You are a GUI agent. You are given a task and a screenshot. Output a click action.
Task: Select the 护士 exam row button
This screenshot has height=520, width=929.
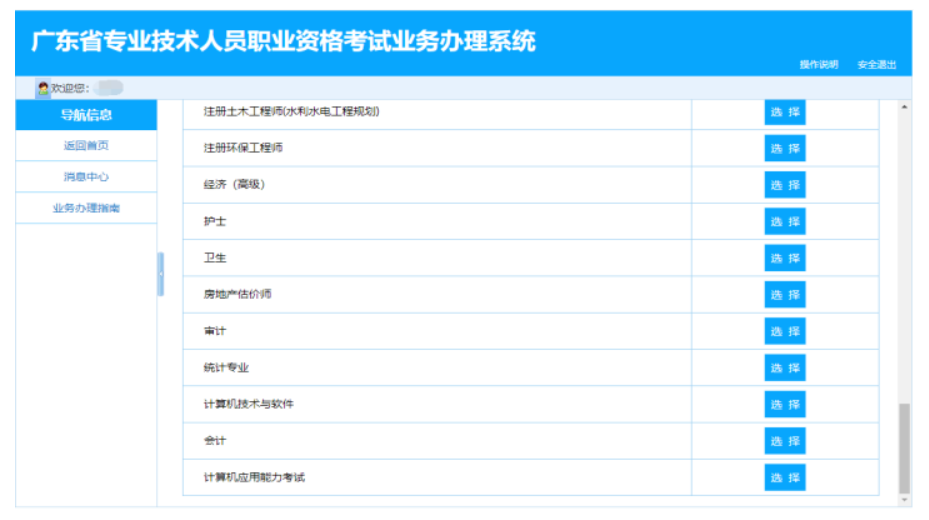coord(785,222)
